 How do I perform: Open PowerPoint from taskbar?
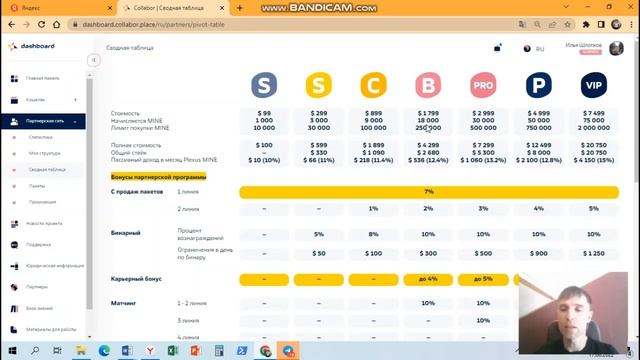coord(196,351)
